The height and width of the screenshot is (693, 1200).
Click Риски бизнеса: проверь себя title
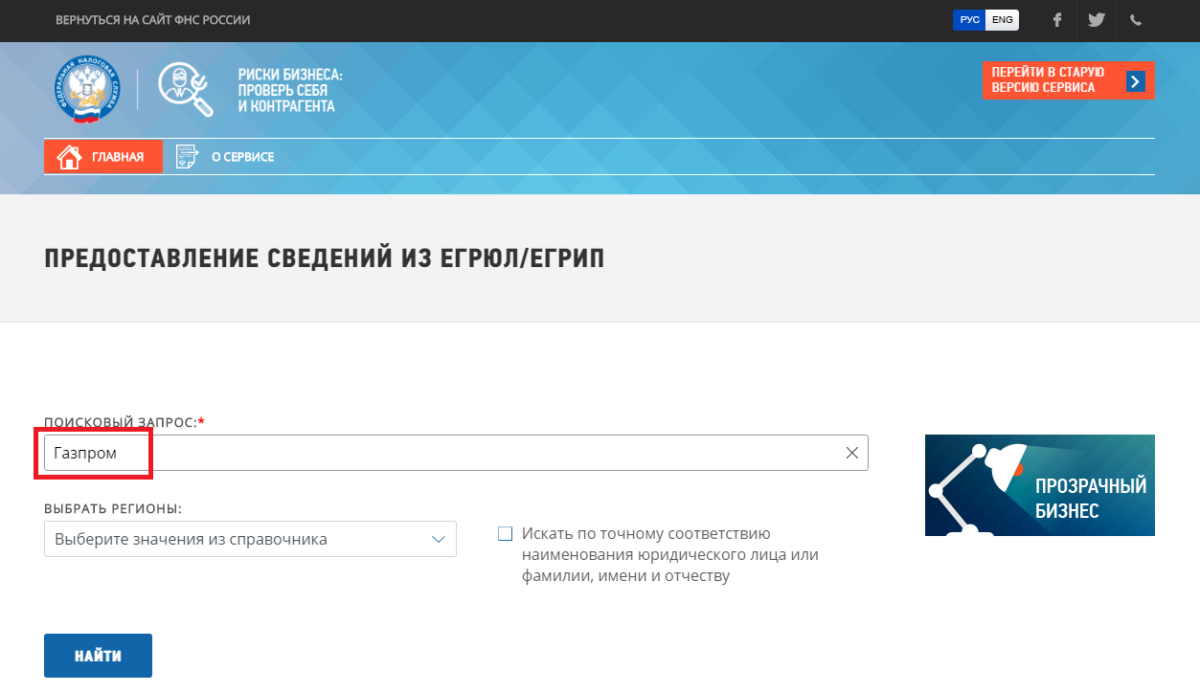[290, 90]
